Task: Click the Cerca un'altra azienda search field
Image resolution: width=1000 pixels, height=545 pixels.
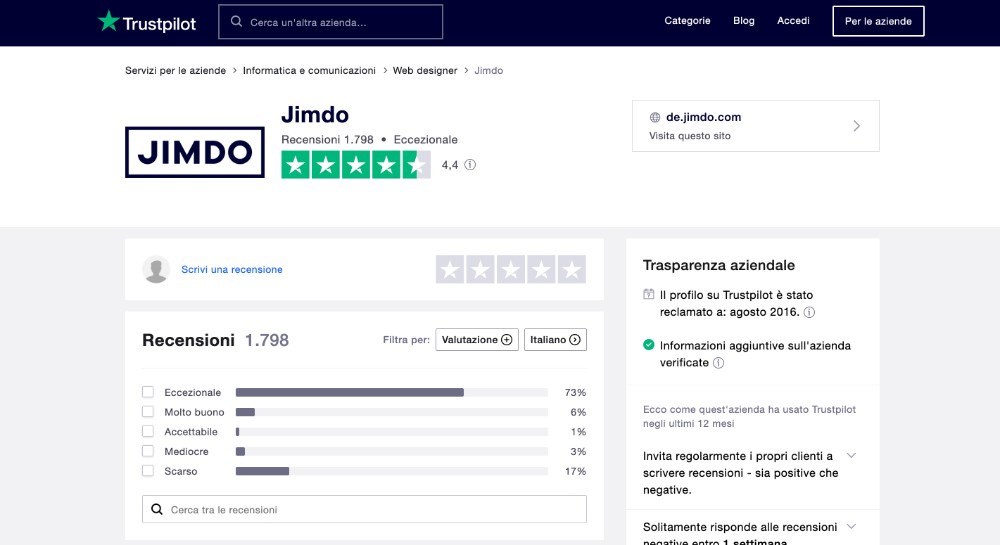Action: [330, 22]
